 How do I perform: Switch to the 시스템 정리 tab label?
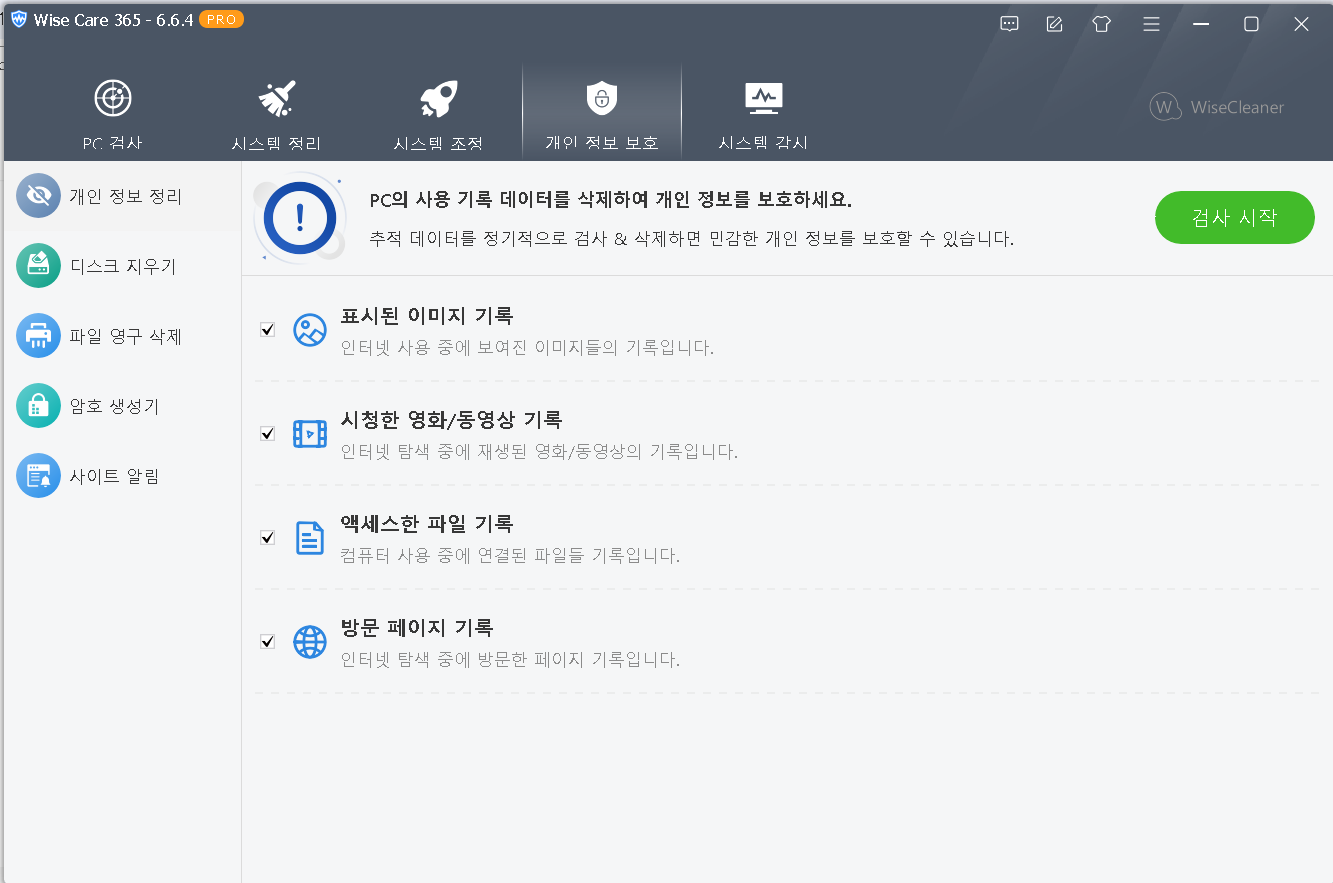point(276,143)
